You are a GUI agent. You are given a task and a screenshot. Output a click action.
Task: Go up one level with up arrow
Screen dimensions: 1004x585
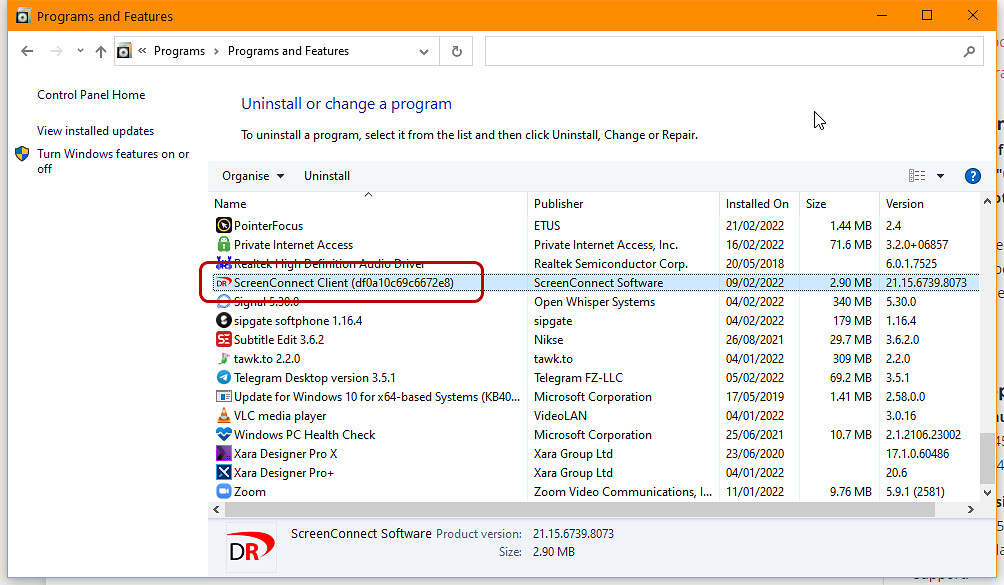(x=101, y=51)
